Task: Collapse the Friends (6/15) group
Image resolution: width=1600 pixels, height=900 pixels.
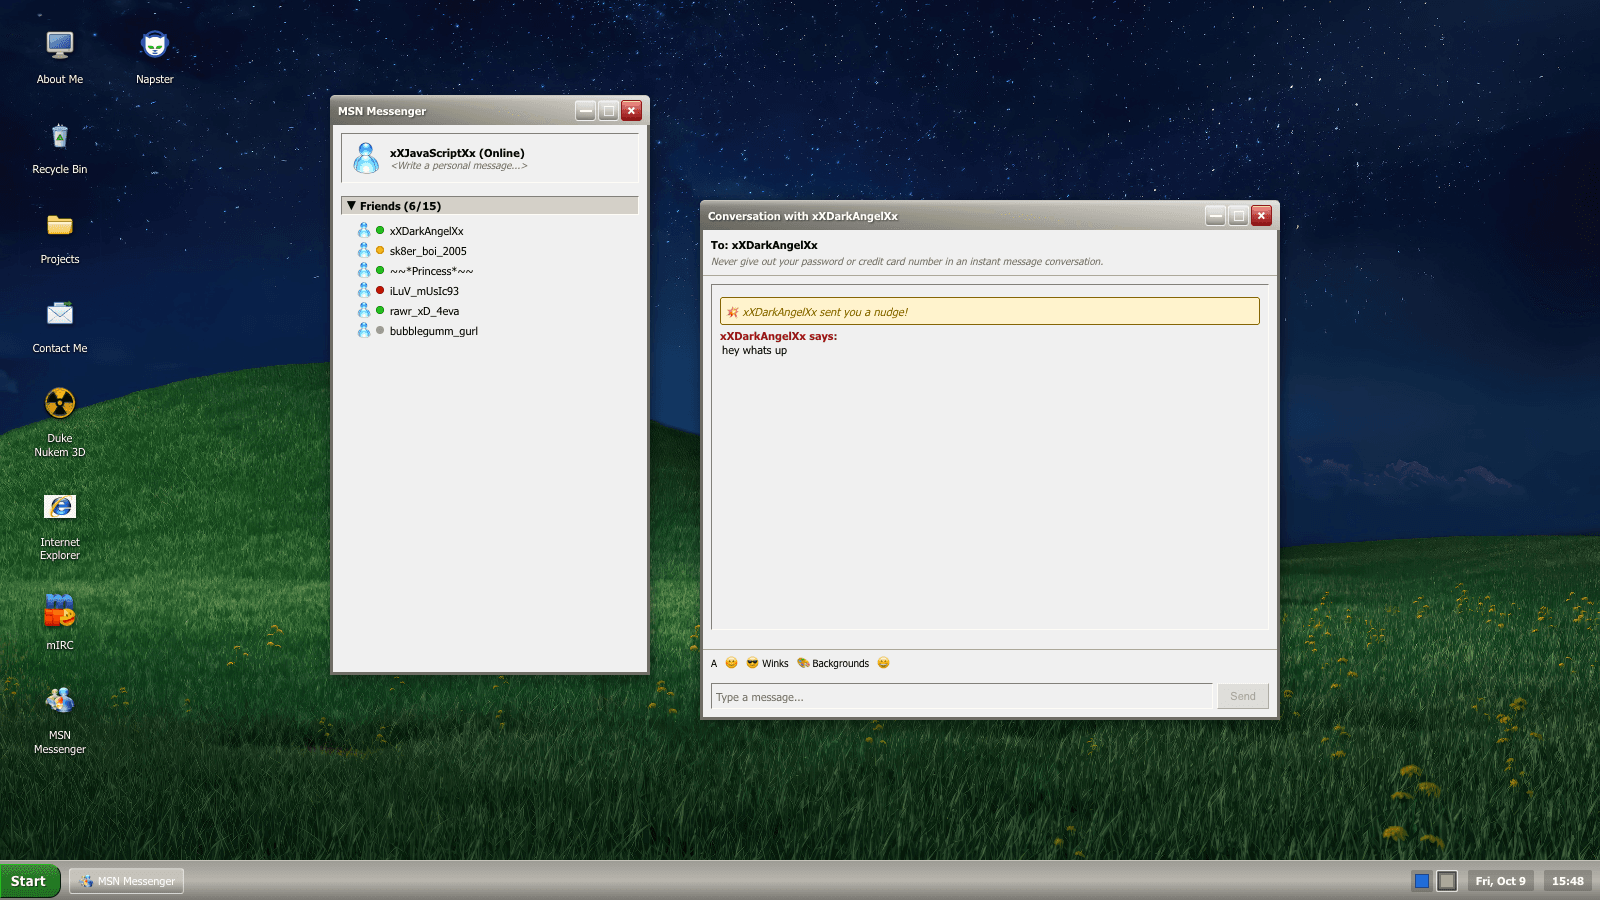Action: tap(490, 206)
